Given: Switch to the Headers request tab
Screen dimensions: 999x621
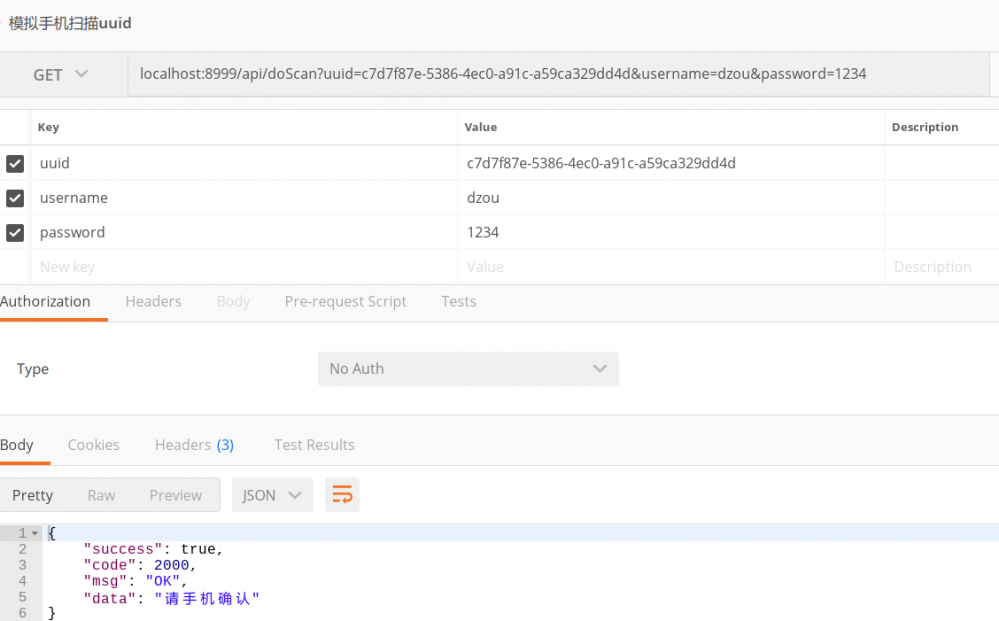Looking at the screenshot, I should 153,301.
